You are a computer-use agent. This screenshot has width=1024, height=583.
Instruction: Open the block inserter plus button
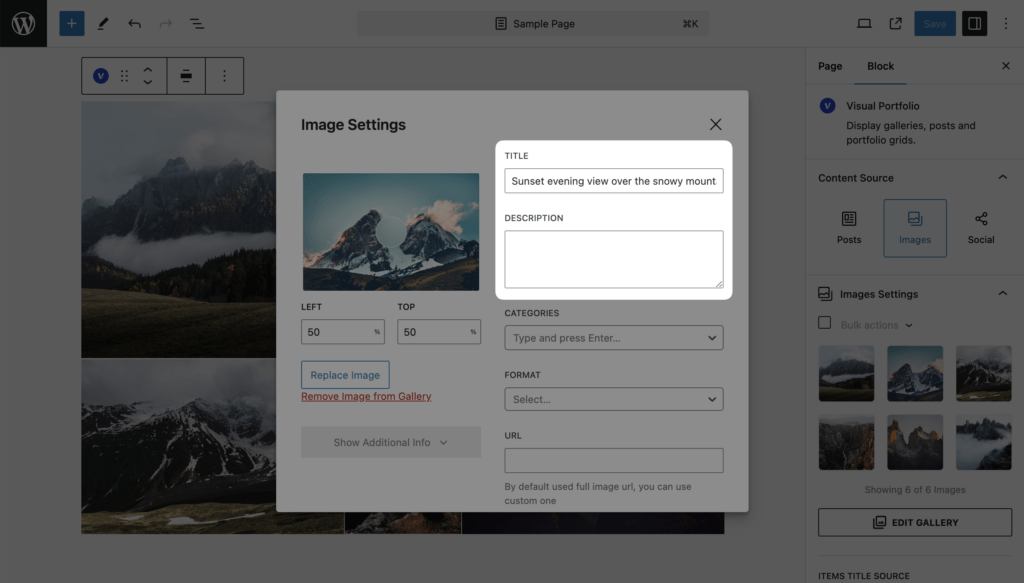[x=72, y=24]
